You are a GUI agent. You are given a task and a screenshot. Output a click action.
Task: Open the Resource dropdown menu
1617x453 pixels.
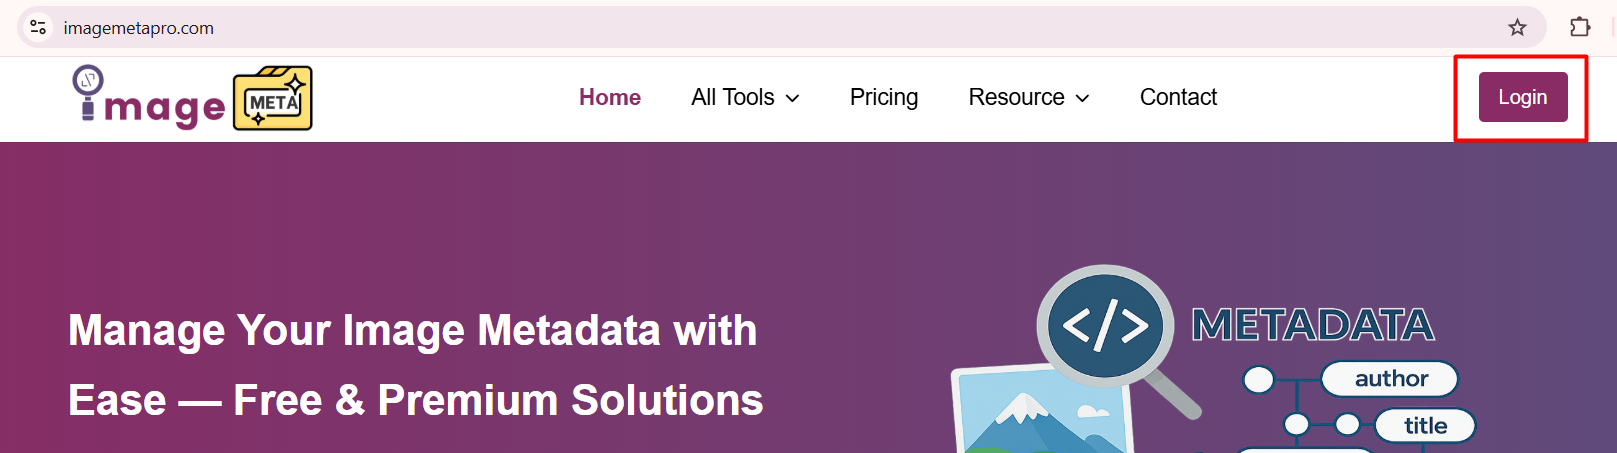(x=1016, y=97)
